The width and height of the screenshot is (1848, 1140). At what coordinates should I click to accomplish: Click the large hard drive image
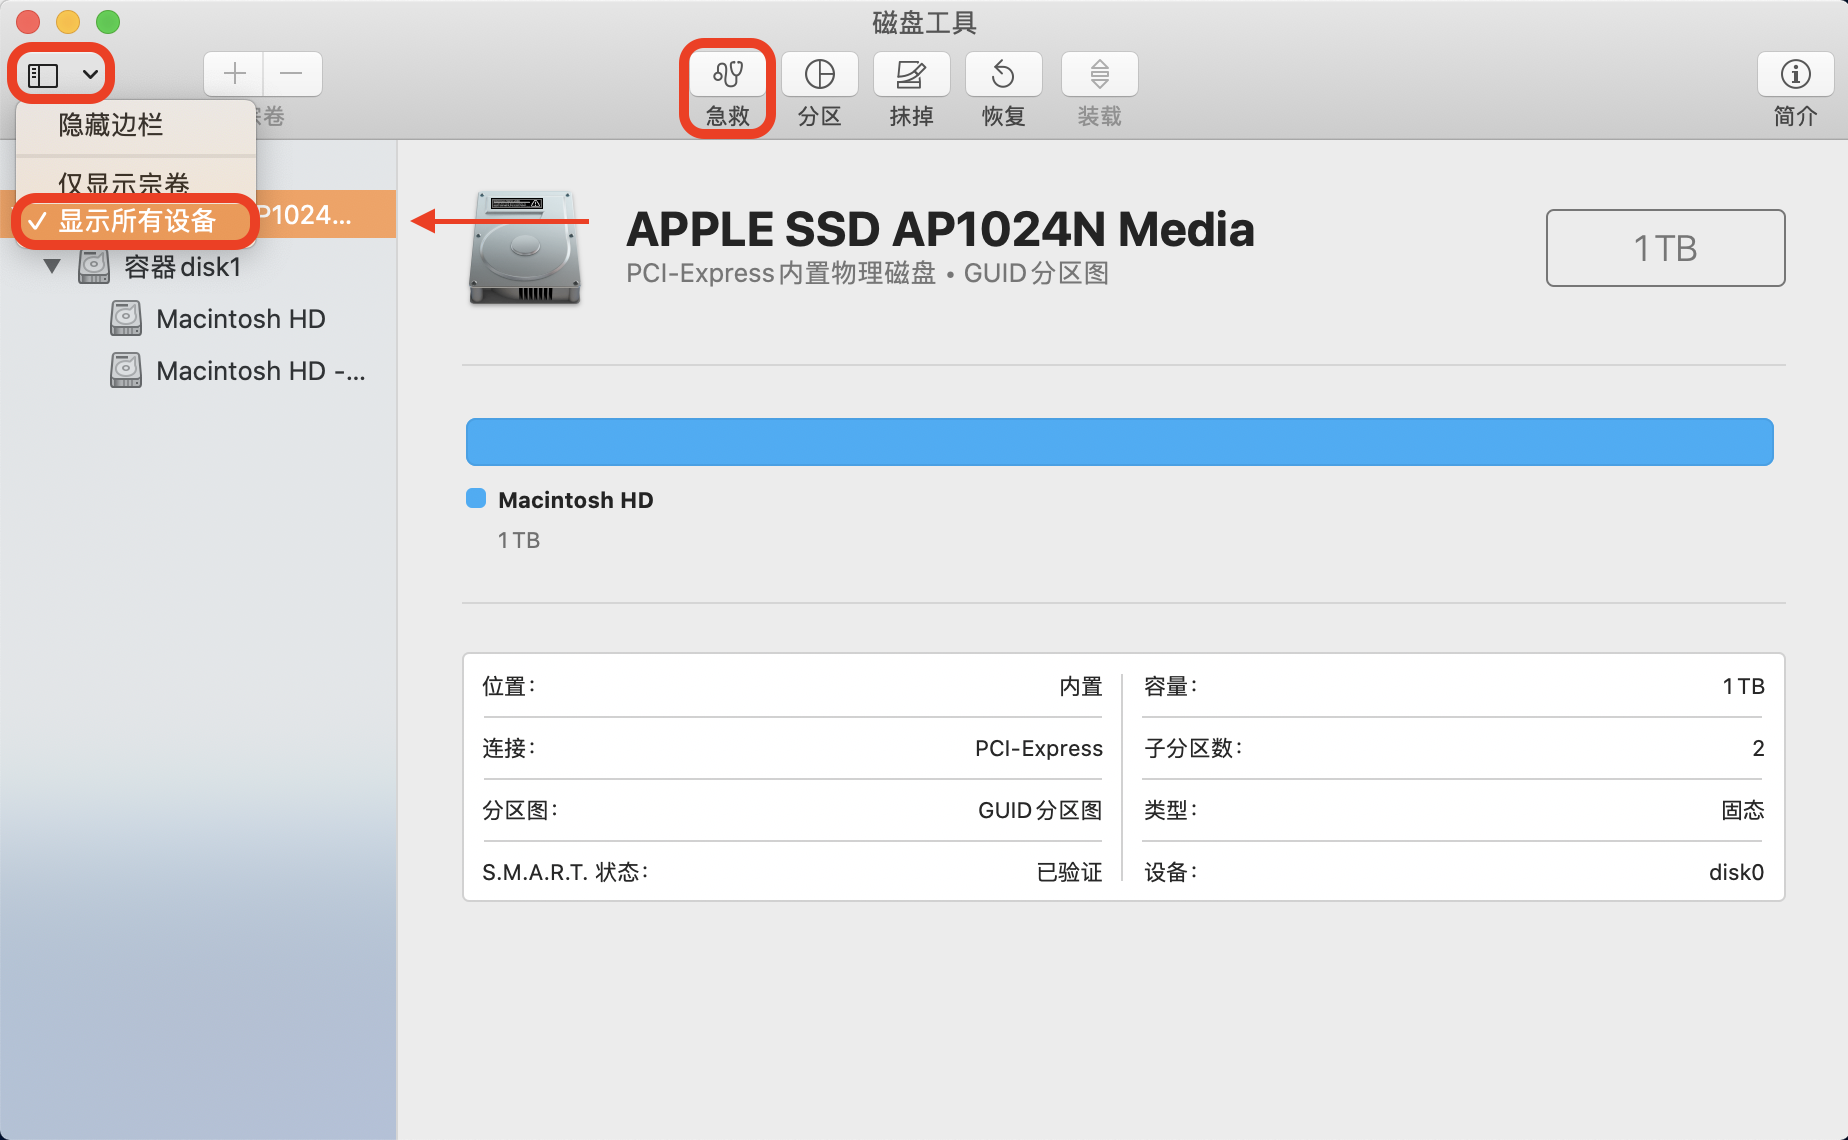coord(525,248)
